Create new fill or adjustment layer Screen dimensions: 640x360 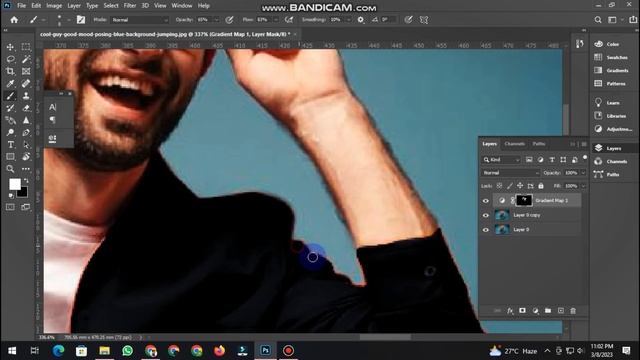535,311
